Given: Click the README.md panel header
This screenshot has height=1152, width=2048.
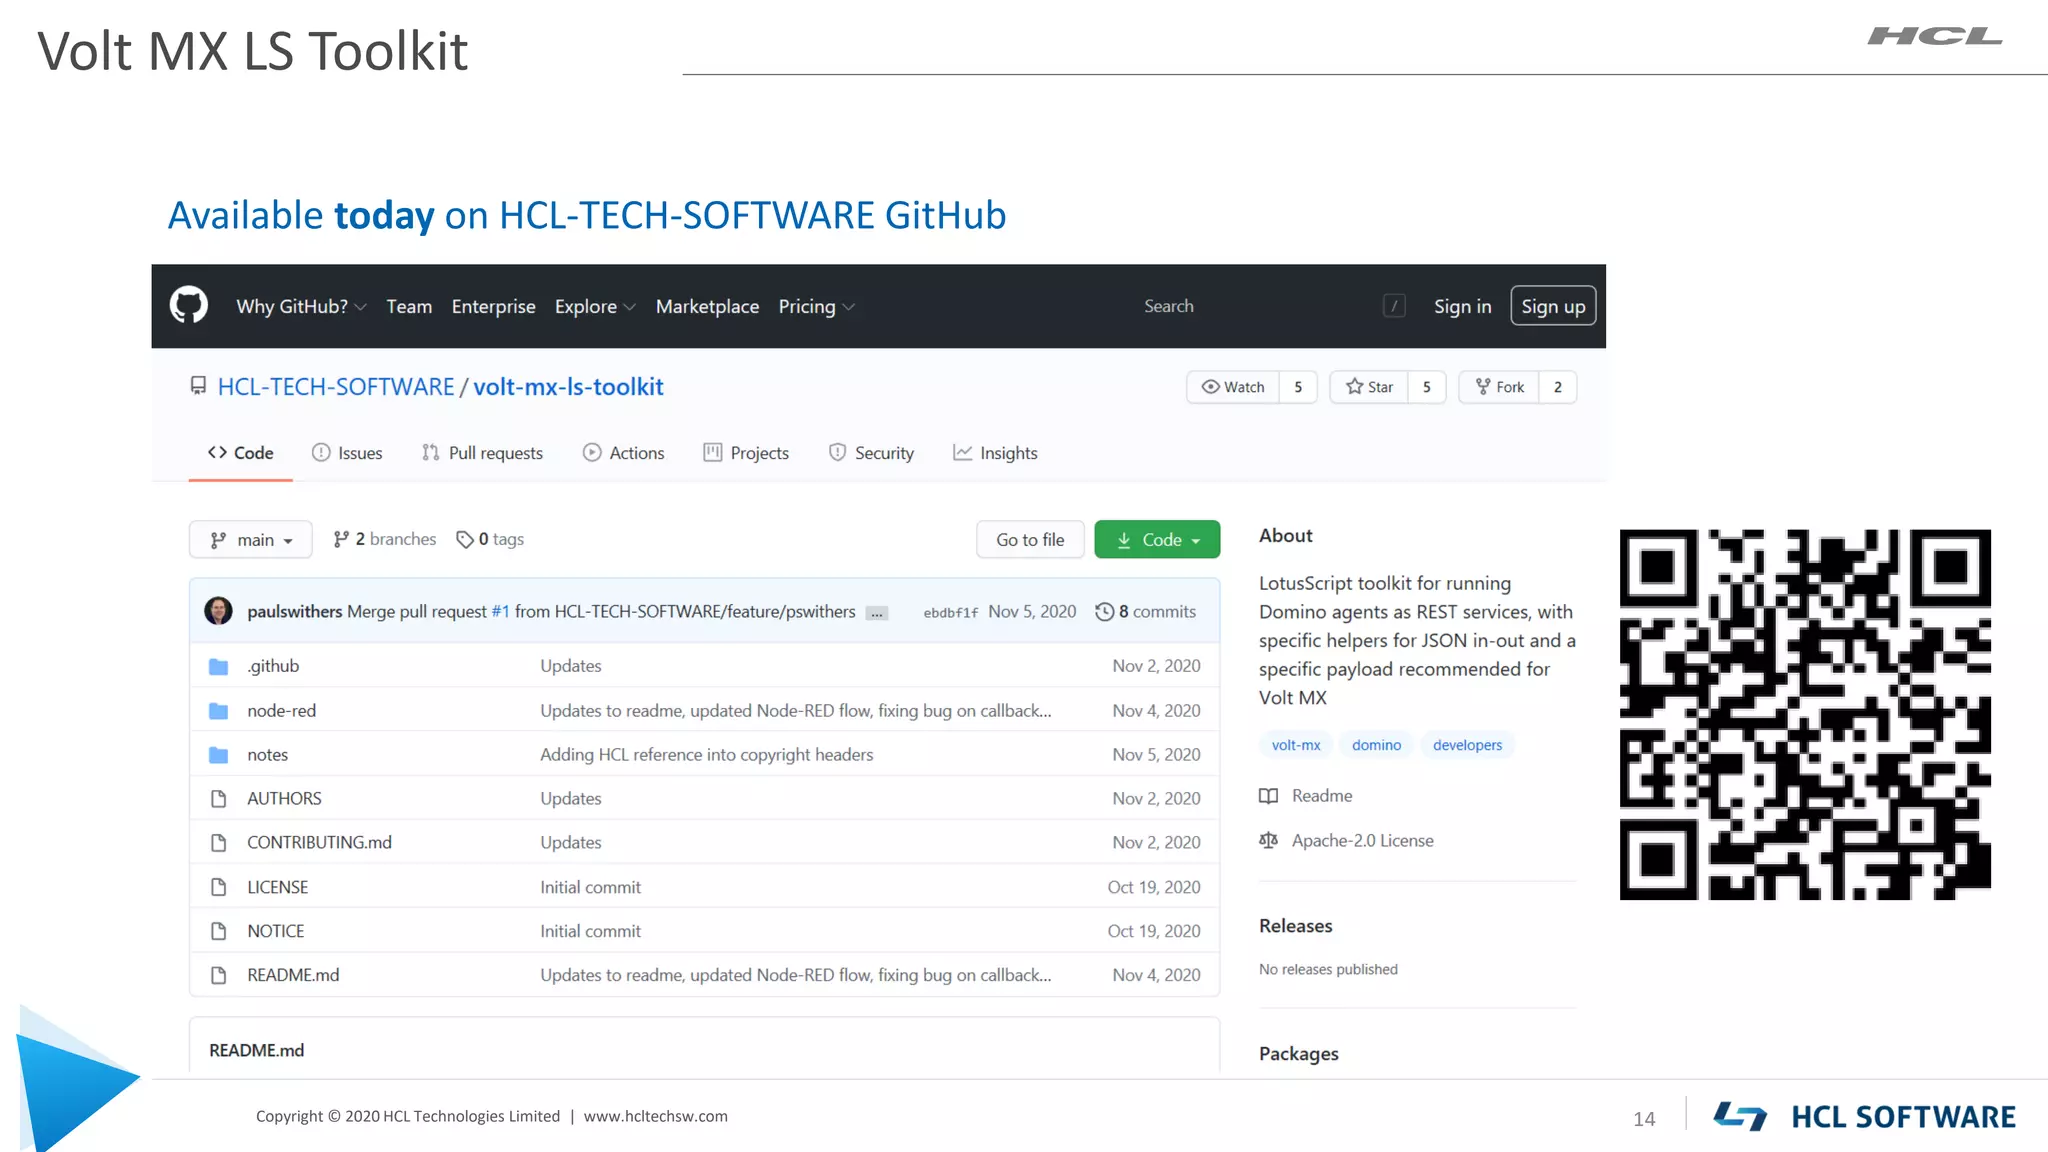Looking at the screenshot, I should coord(257,1050).
